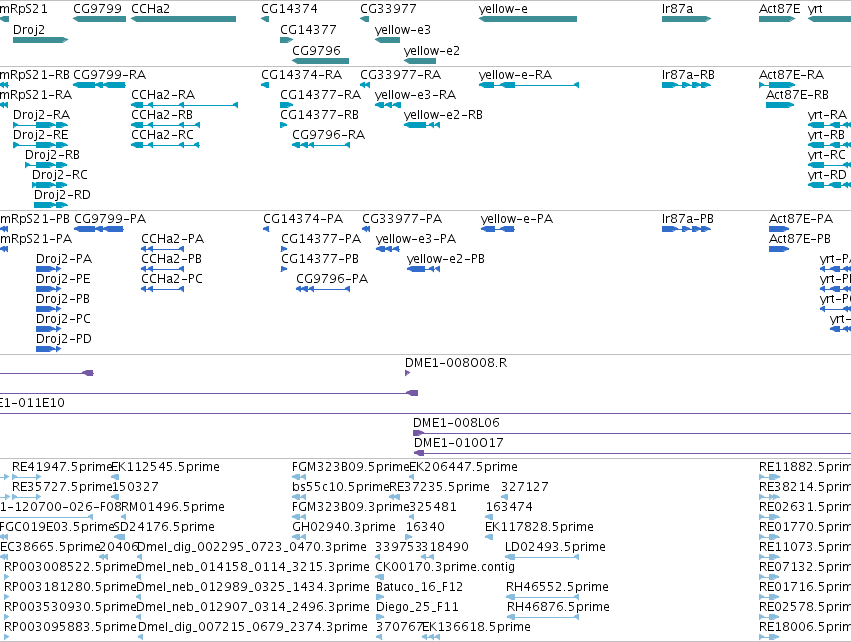The width and height of the screenshot is (851, 642).
Task: Select transcript CCHa2-RC
Action: click(x=162, y=135)
